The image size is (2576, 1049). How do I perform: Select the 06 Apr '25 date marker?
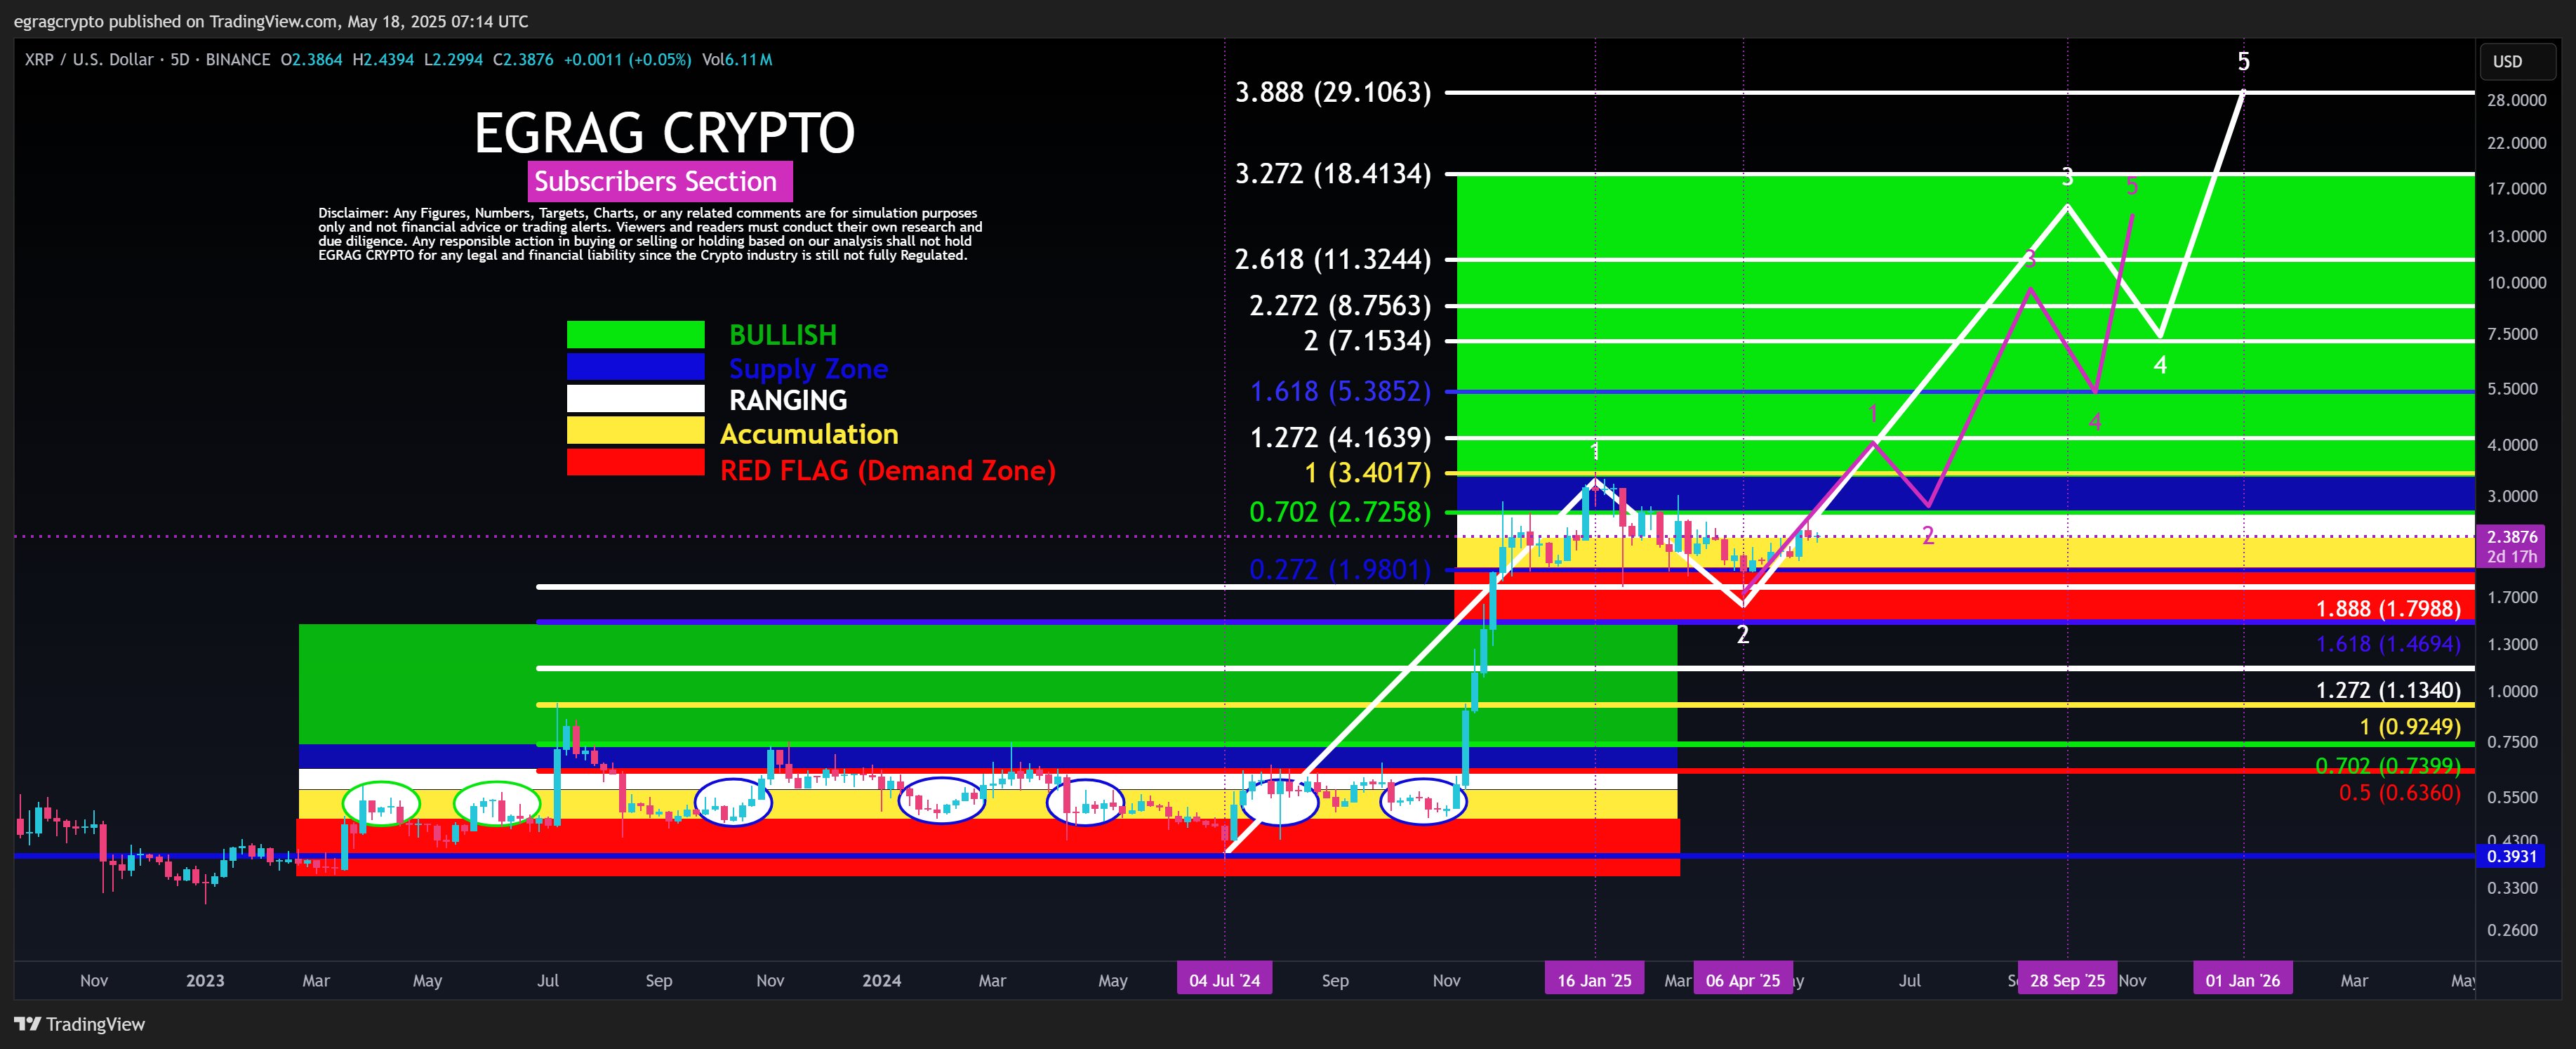pyautogui.click(x=1743, y=980)
